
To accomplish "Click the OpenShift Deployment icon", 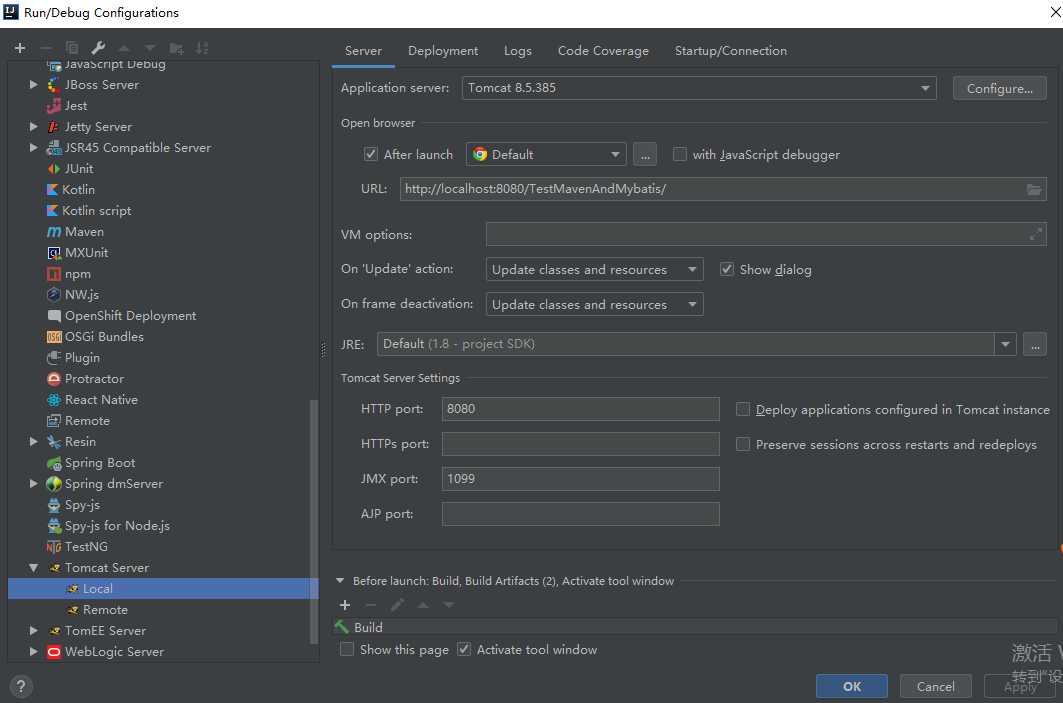I will tap(54, 316).
